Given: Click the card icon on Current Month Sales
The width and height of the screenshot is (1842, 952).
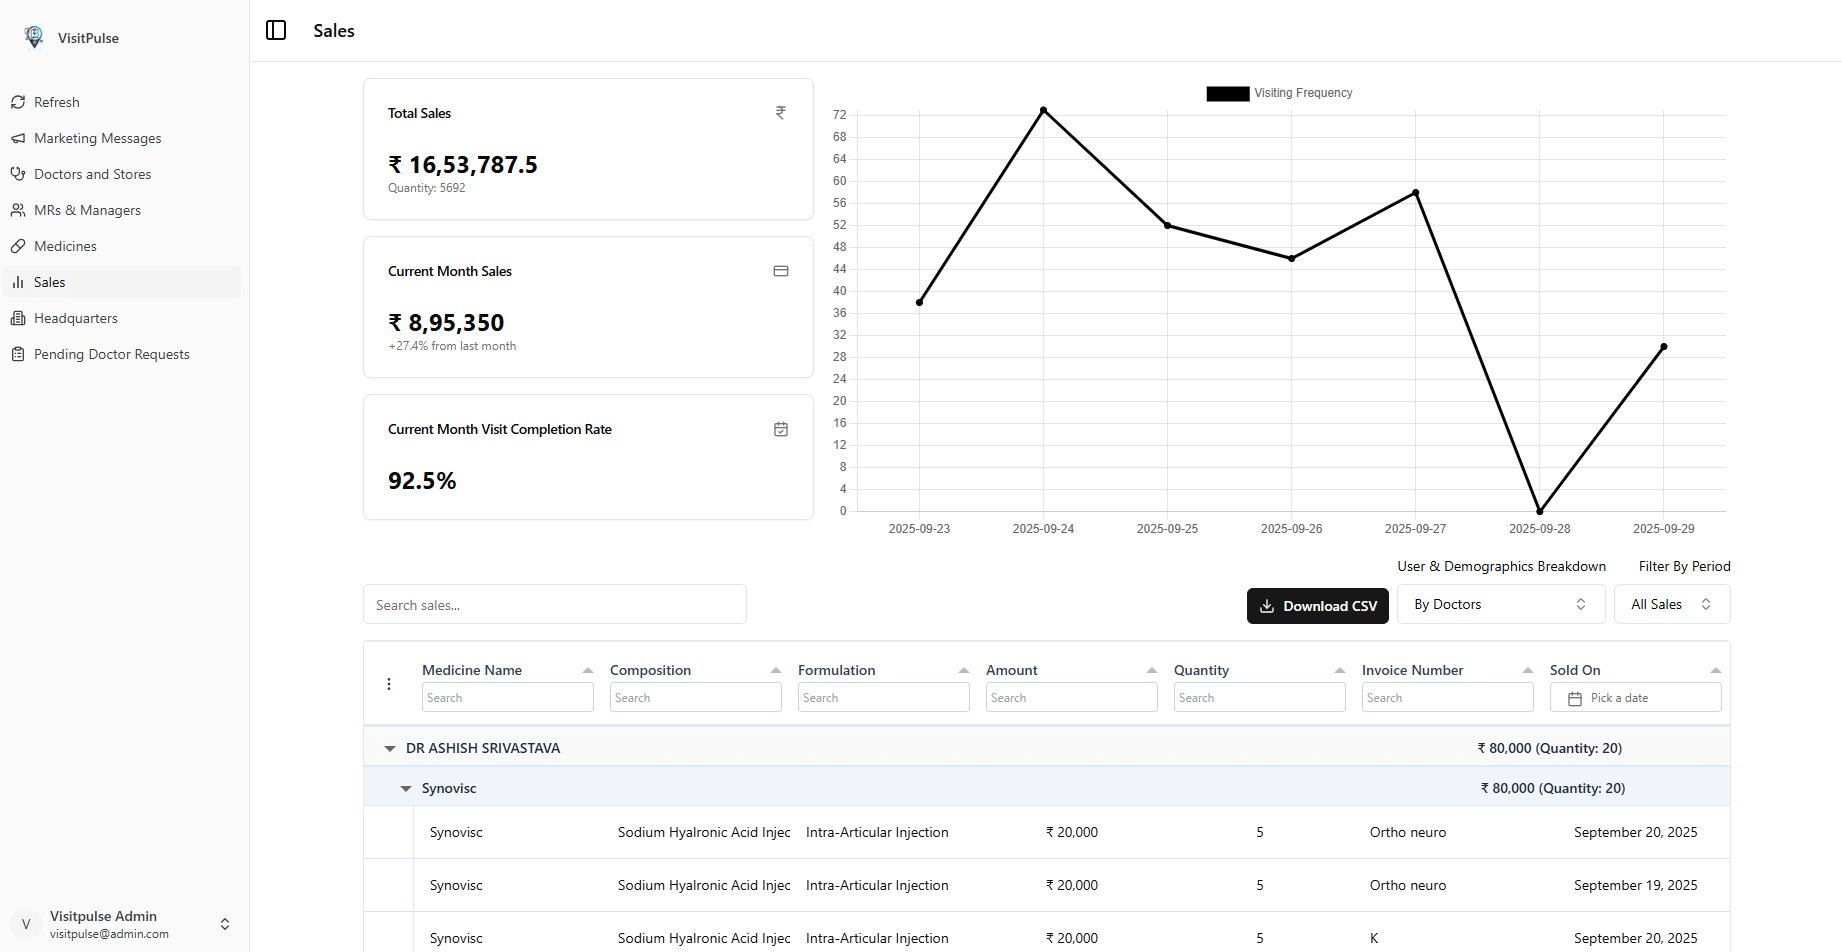Looking at the screenshot, I should tap(780, 271).
